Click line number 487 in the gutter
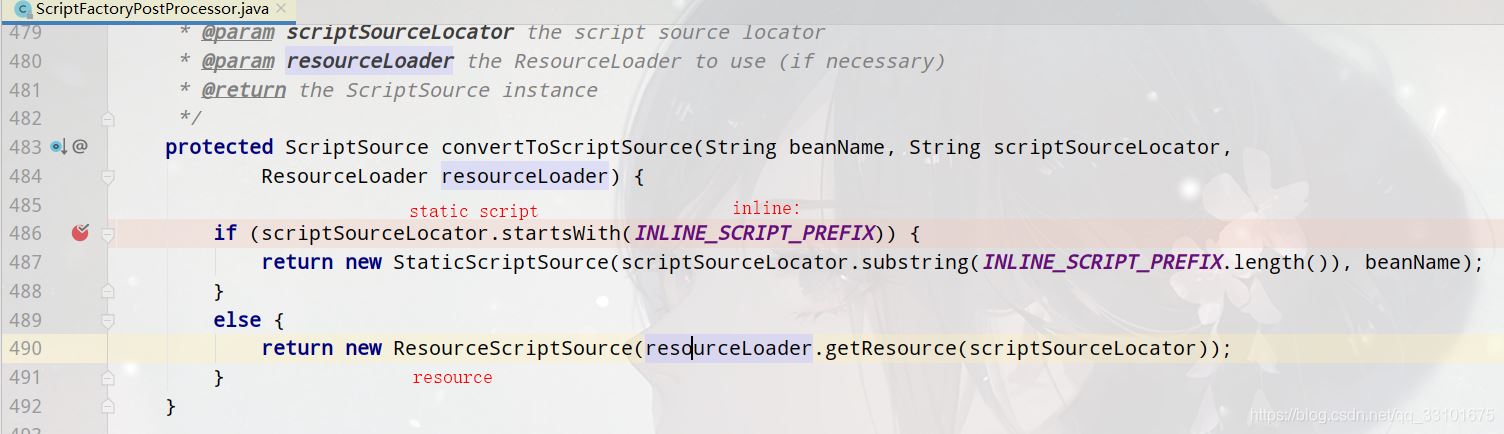 tap(25, 262)
